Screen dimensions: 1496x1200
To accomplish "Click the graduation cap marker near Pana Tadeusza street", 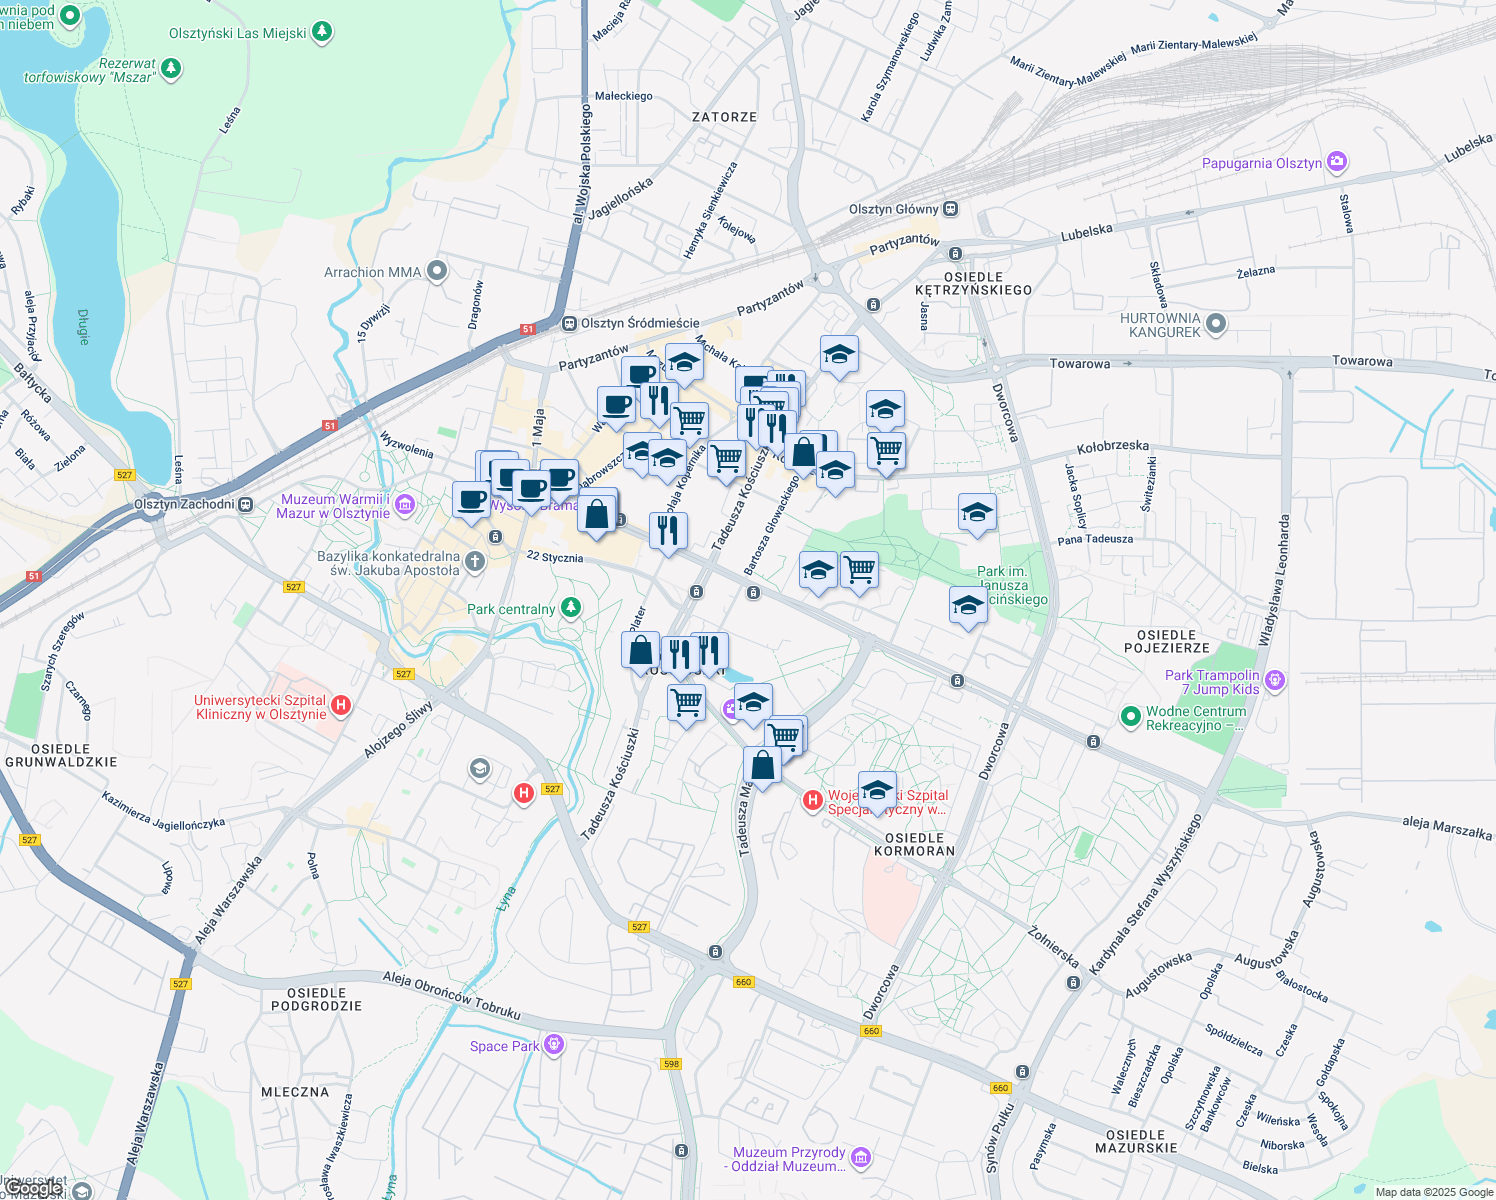I will point(976,513).
